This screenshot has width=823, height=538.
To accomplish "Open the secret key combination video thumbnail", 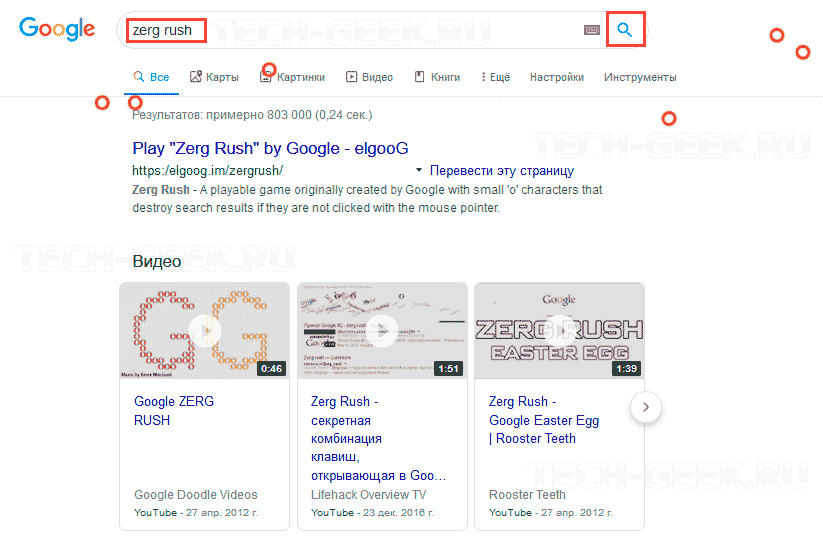I will point(382,331).
